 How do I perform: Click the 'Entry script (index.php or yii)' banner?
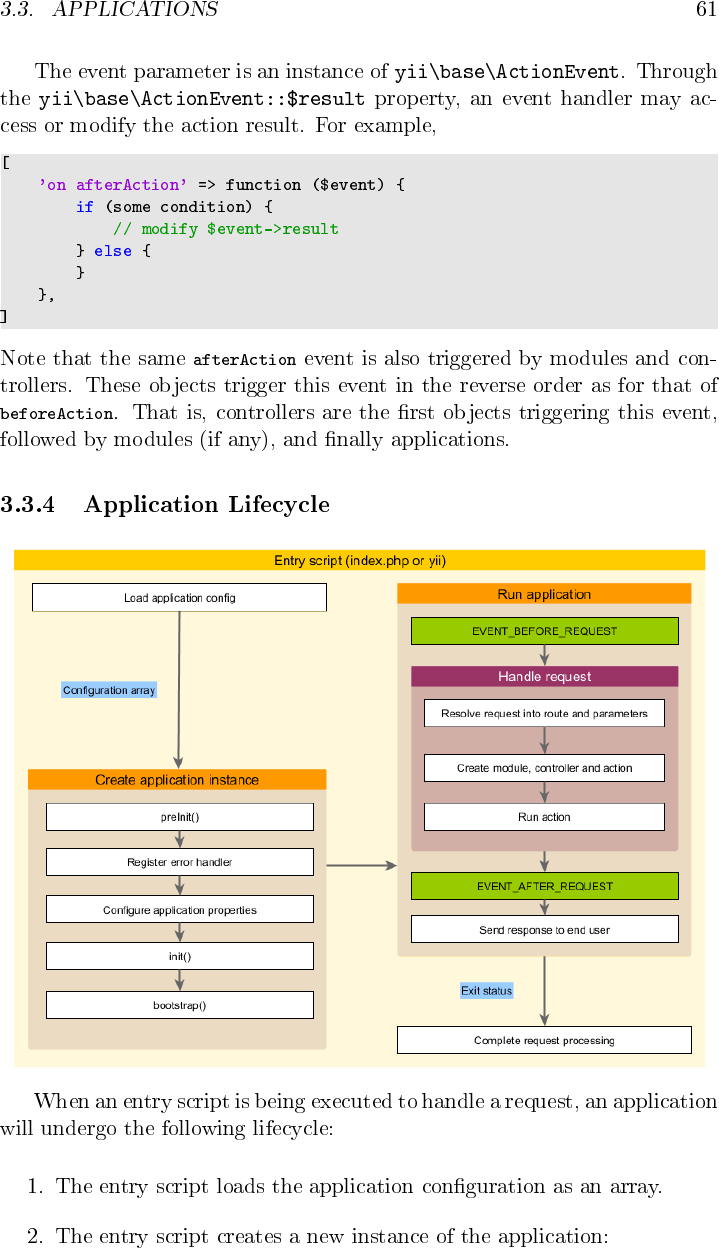click(x=360, y=561)
